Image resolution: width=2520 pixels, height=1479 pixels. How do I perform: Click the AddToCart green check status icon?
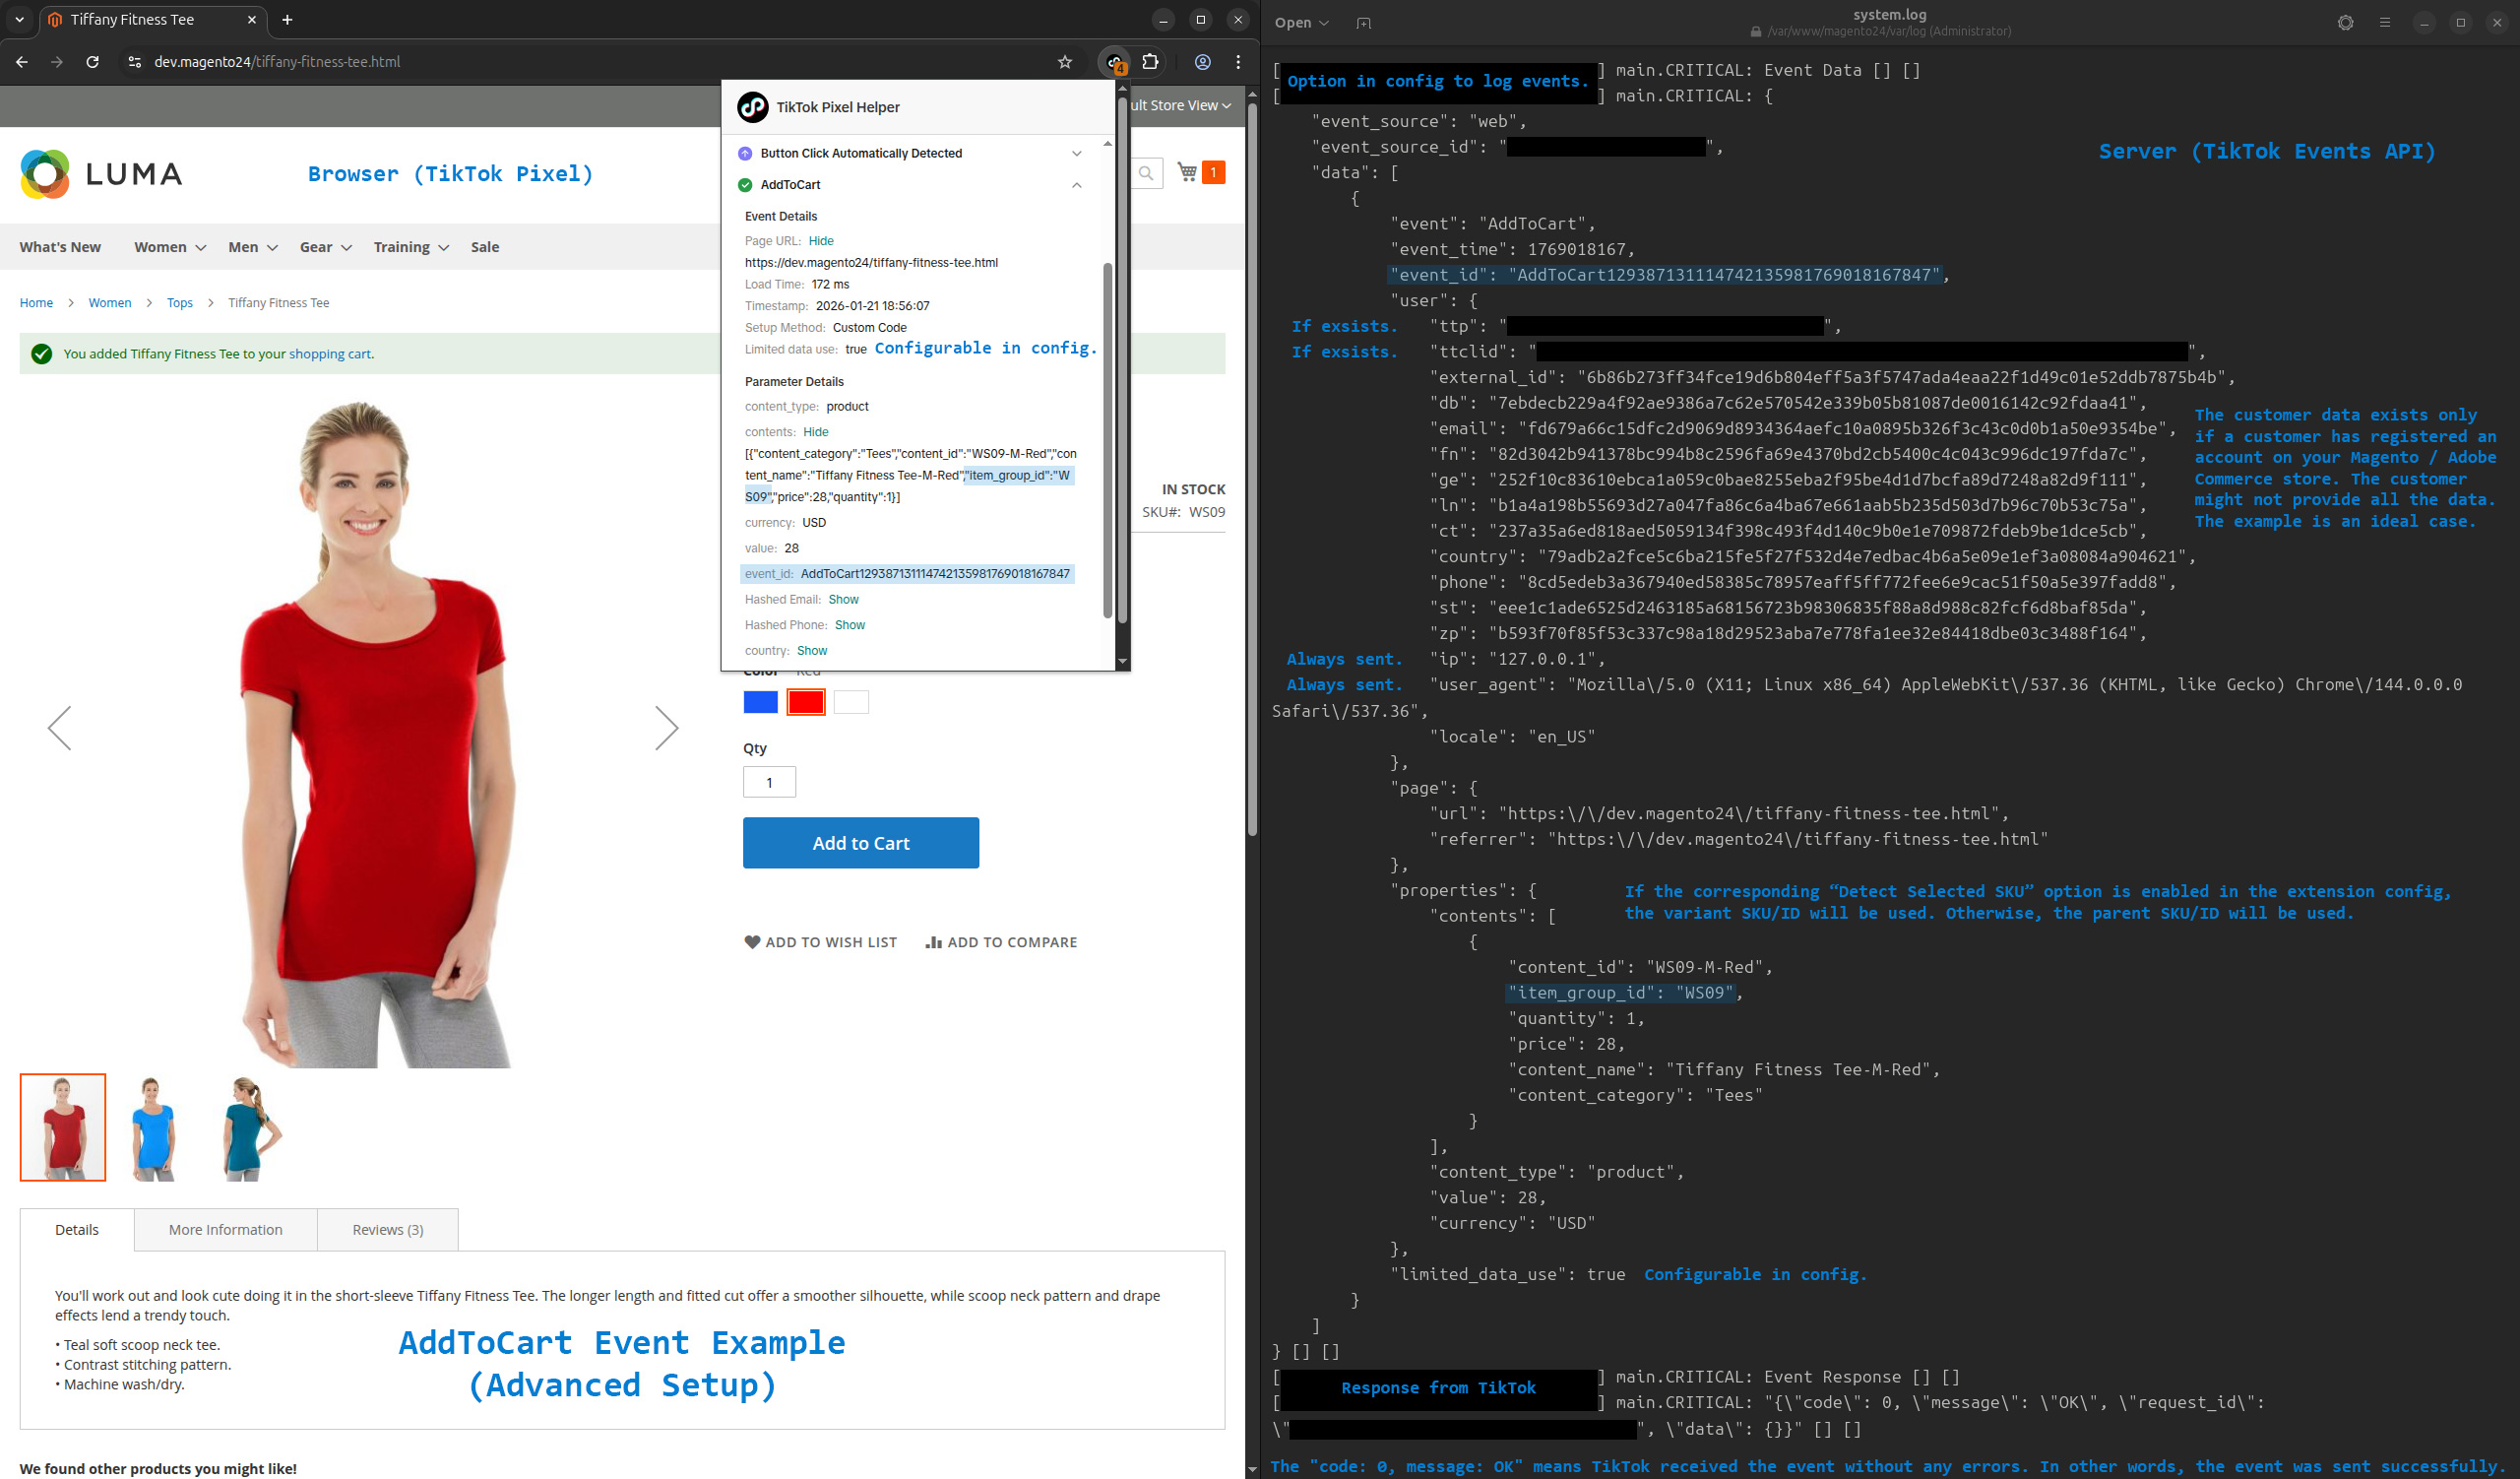click(745, 185)
